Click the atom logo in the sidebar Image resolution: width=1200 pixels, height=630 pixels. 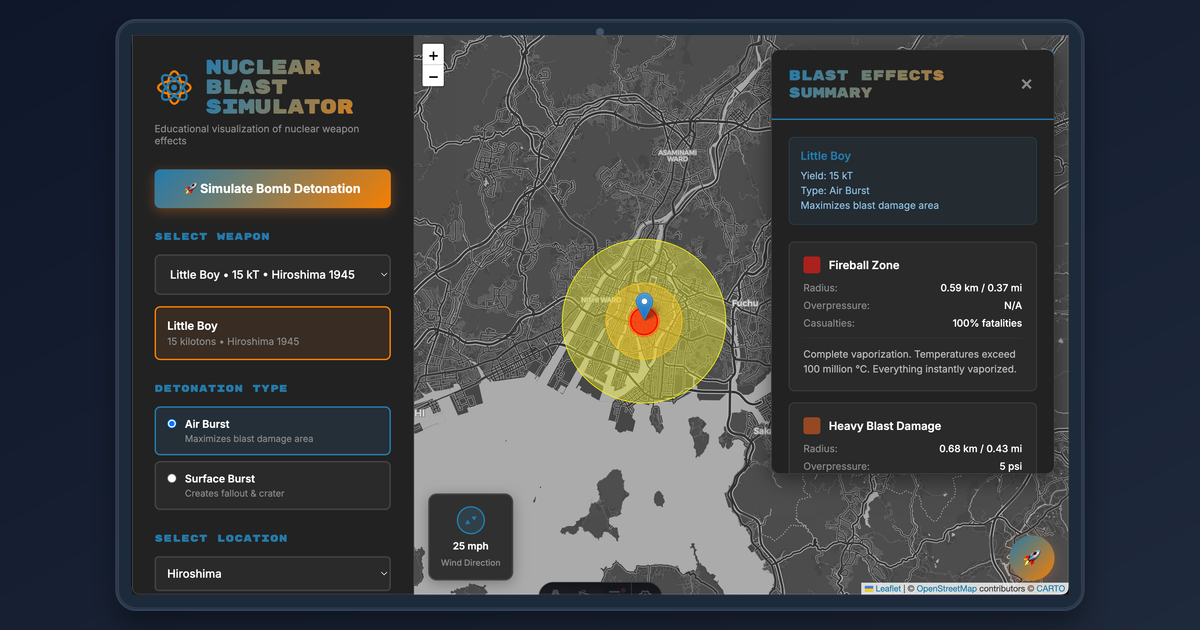click(174, 88)
